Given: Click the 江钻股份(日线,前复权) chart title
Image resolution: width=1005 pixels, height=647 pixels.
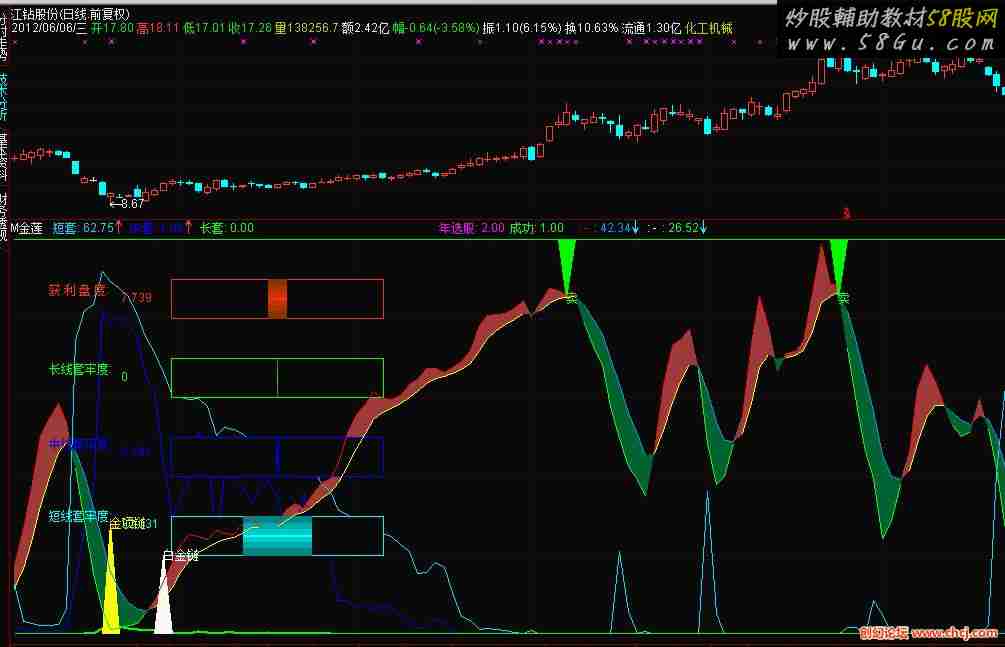Looking at the screenshot, I should point(71,14).
